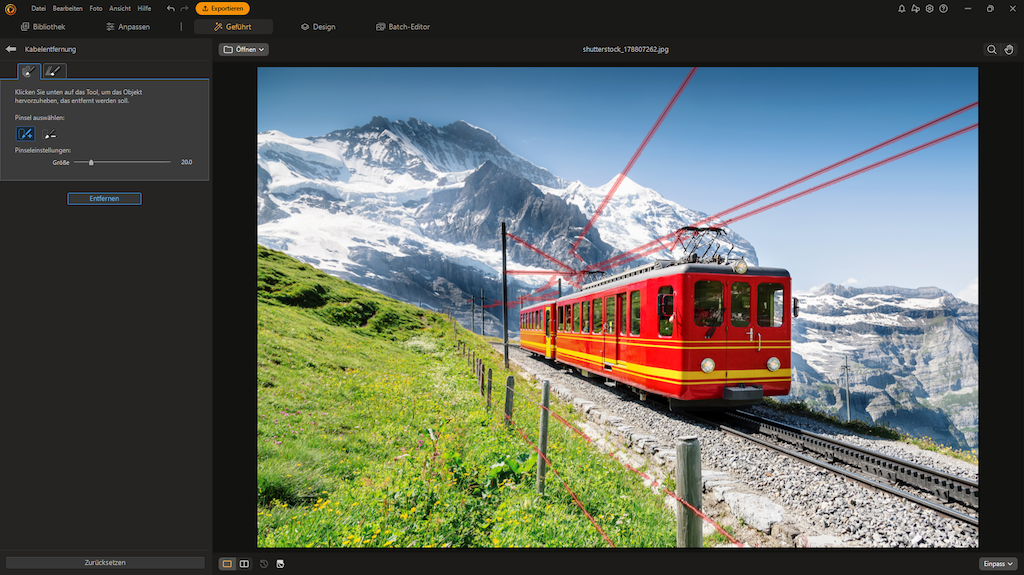
Task: Toggle the rightmost view icon in bottom bar
Action: click(280, 564)
